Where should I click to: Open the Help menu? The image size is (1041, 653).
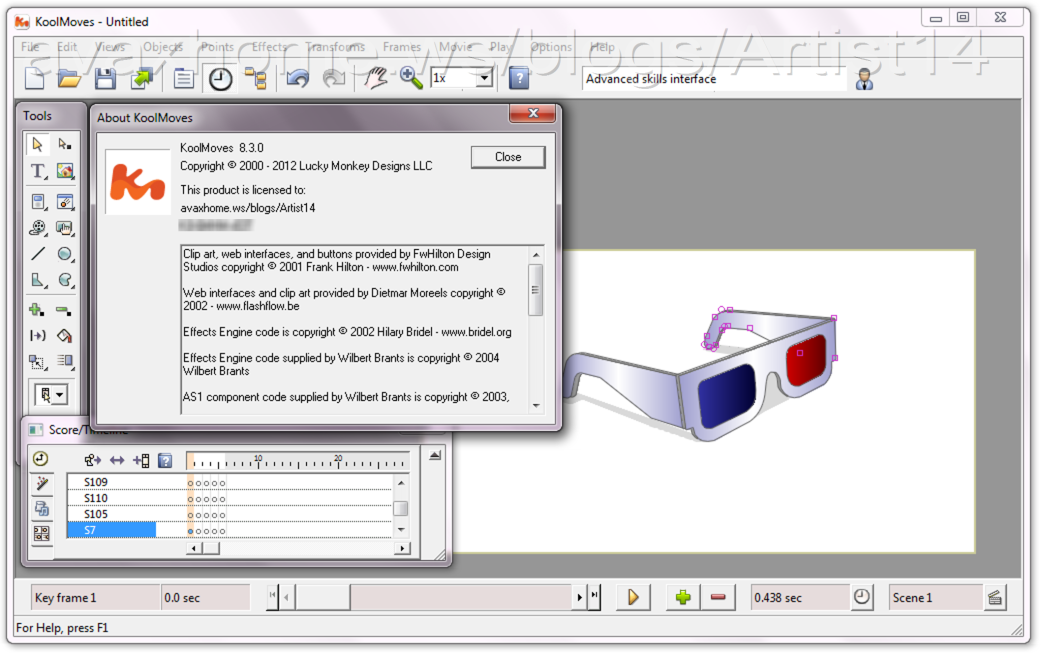point(602,46)
